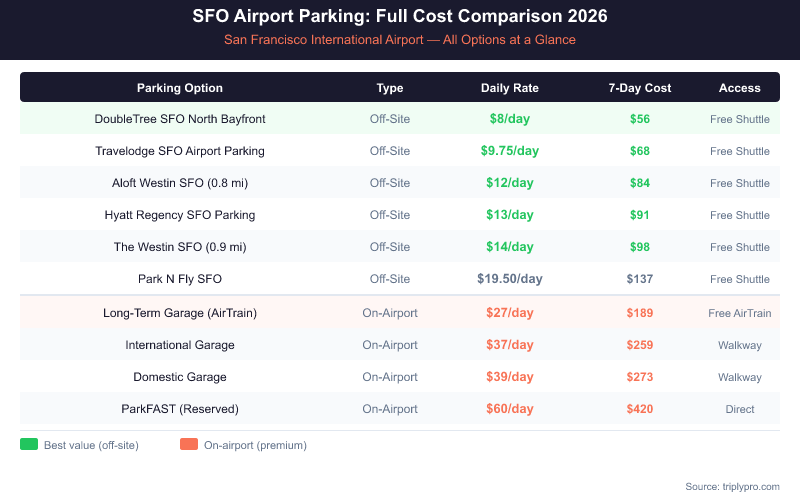Select the Aloft Westin SFO entry

[x=180, y=183]
